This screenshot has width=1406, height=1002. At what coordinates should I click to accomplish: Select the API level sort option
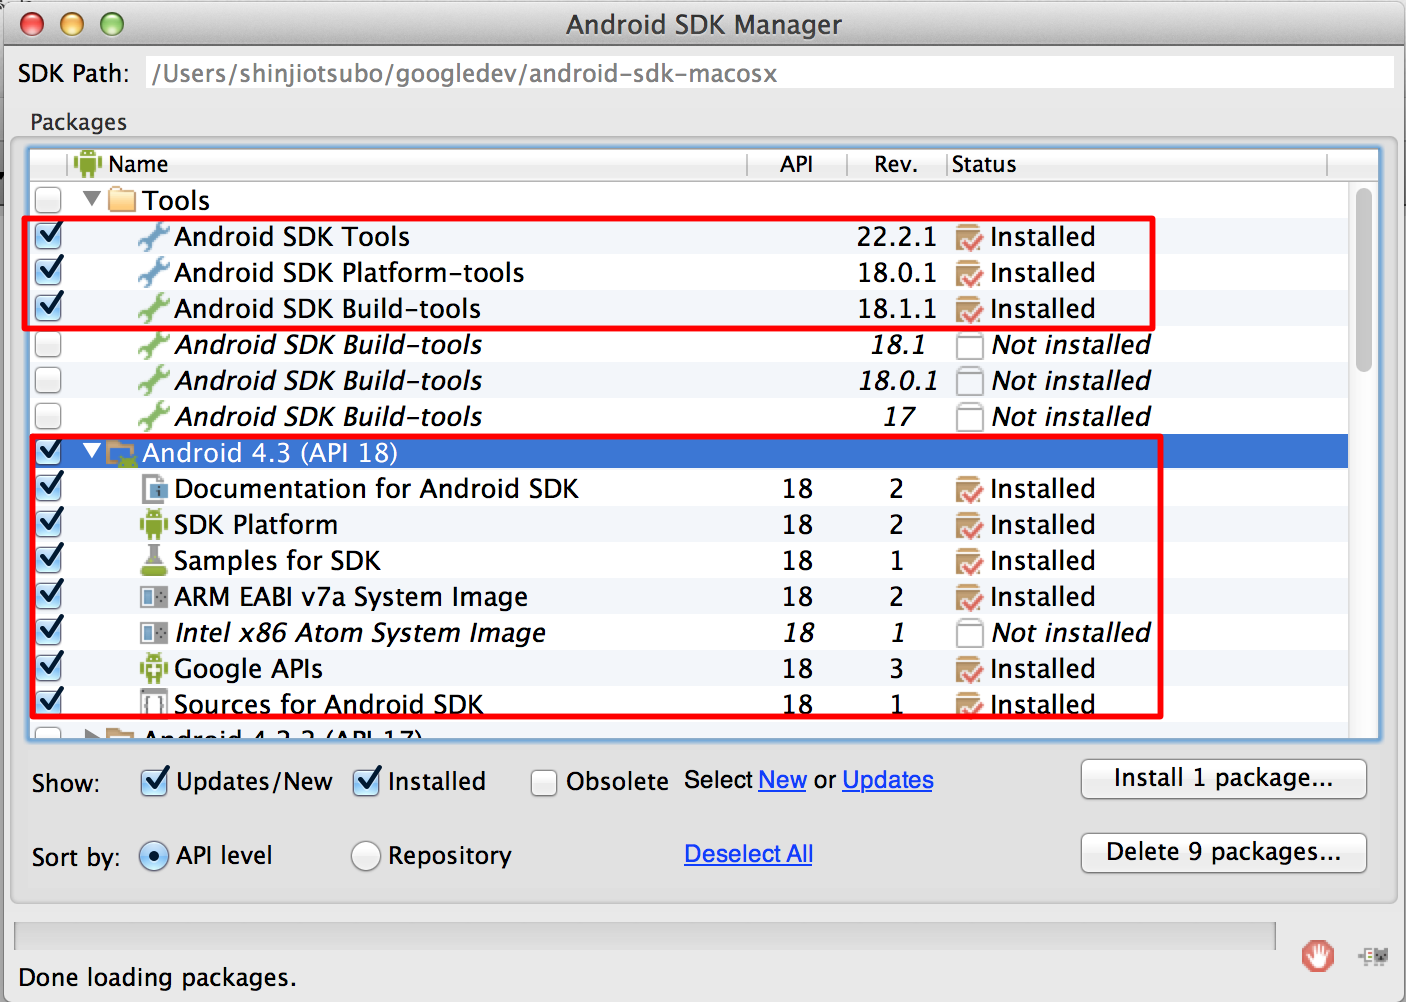153,856
